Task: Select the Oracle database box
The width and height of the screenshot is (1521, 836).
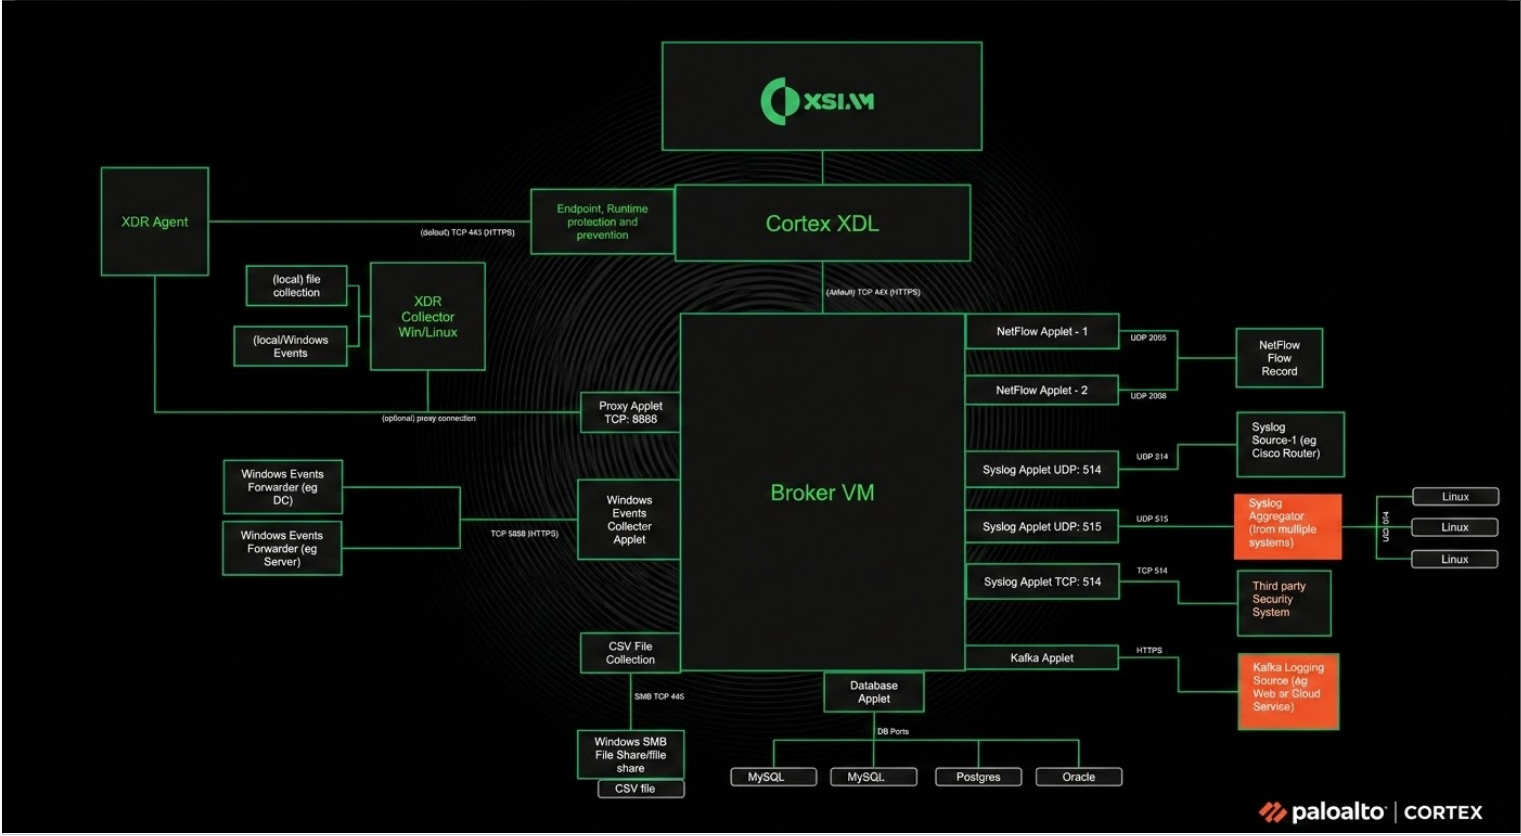Action: tap(1078, 777)
